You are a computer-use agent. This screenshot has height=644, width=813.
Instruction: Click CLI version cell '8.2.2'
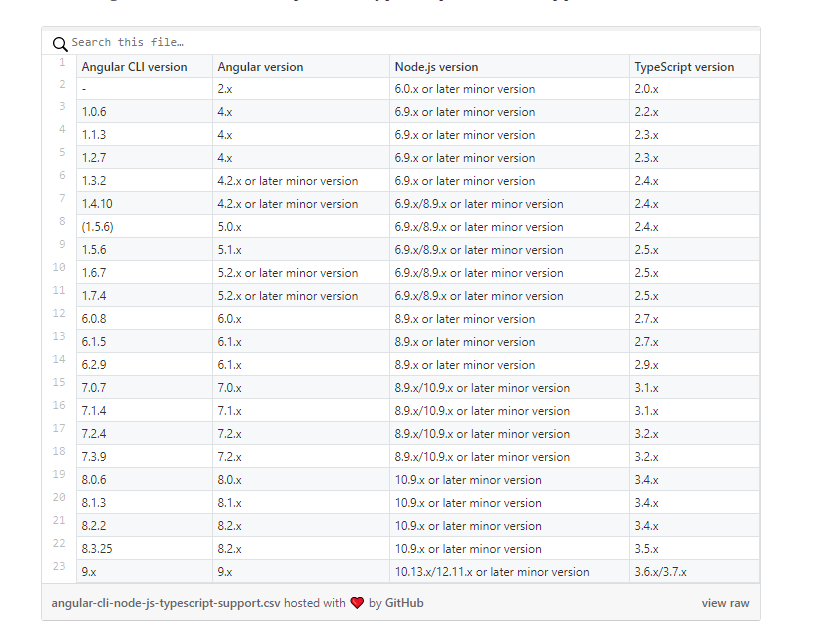145,526
